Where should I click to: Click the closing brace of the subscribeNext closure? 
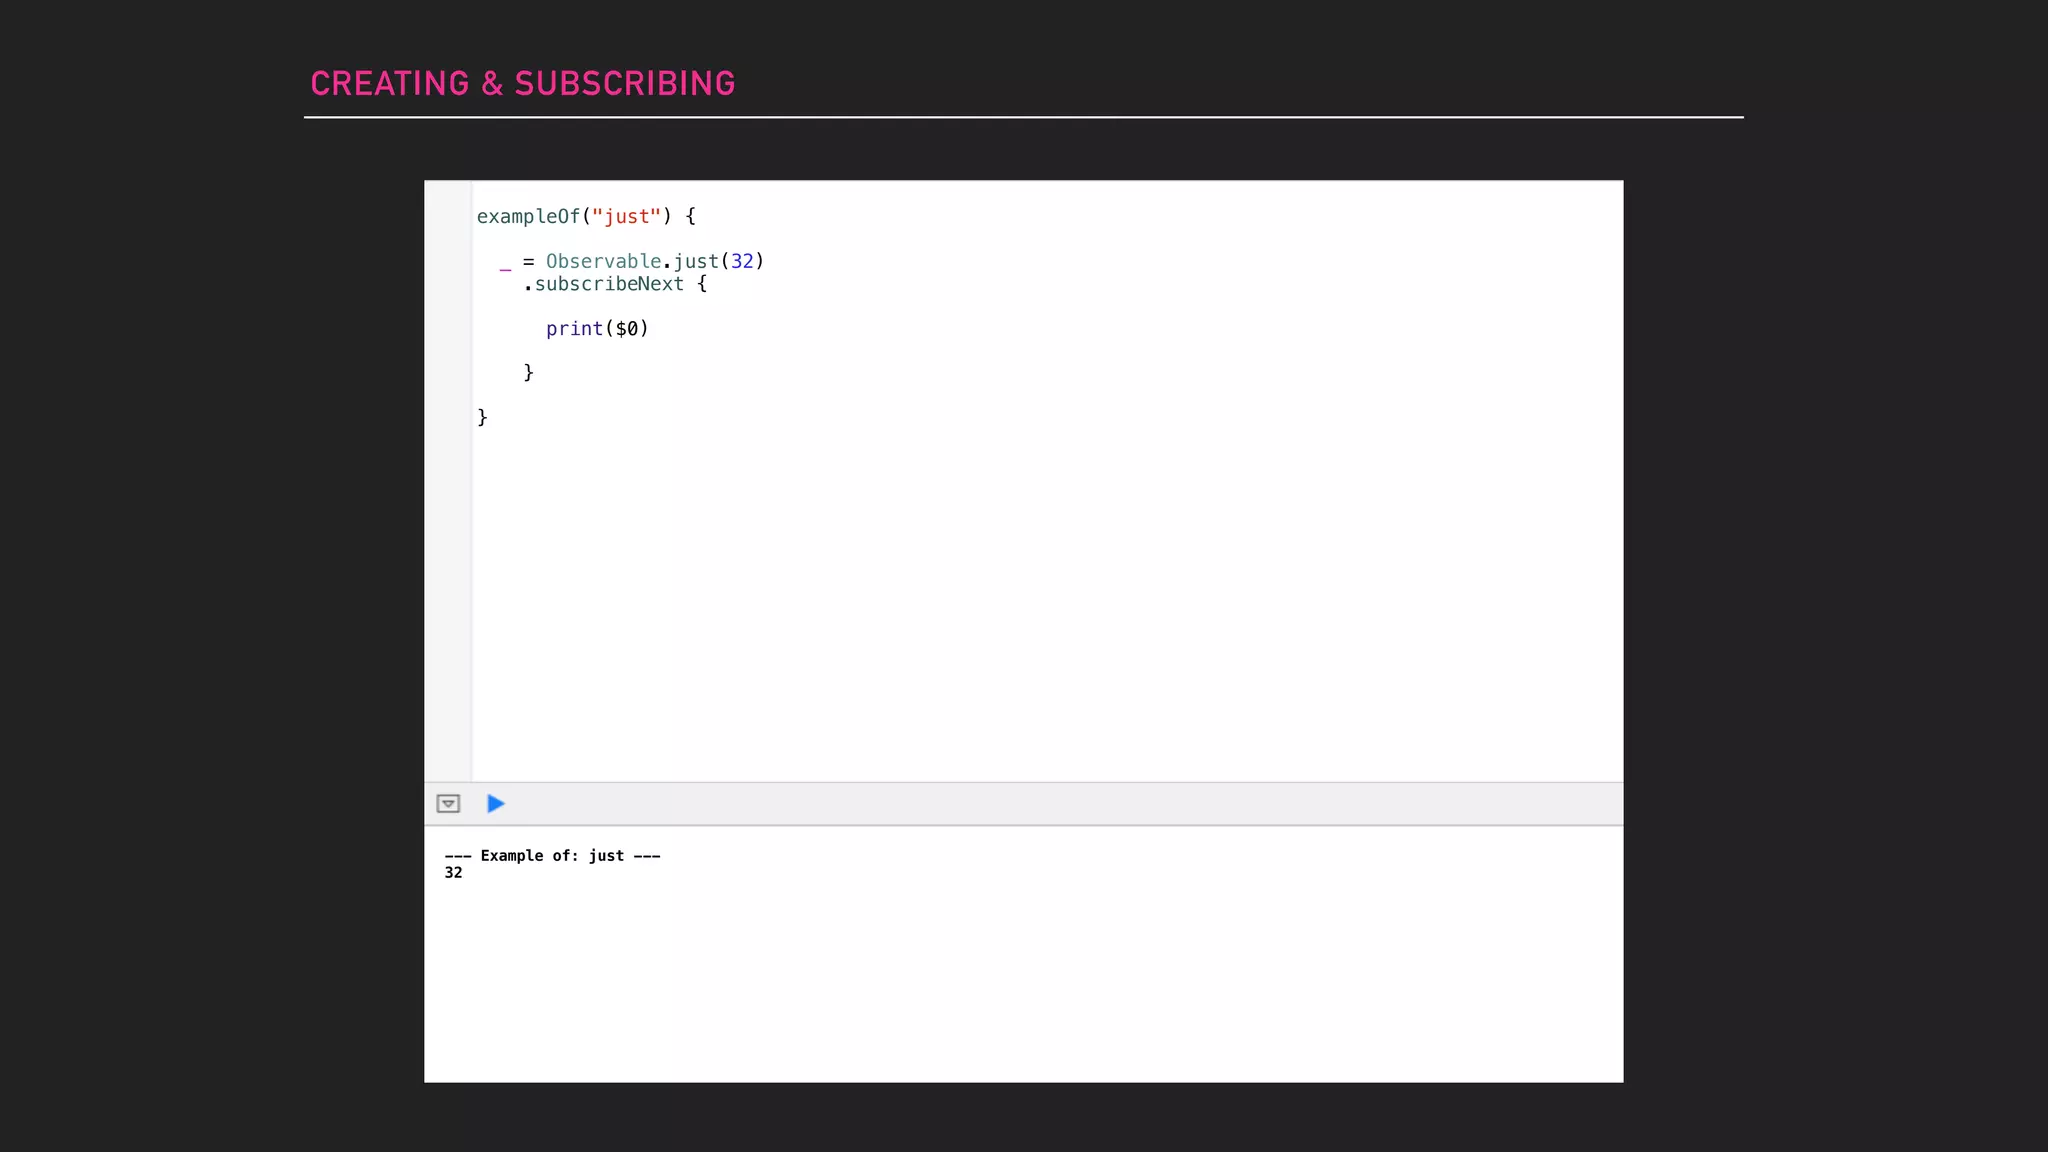coord(529,373)
